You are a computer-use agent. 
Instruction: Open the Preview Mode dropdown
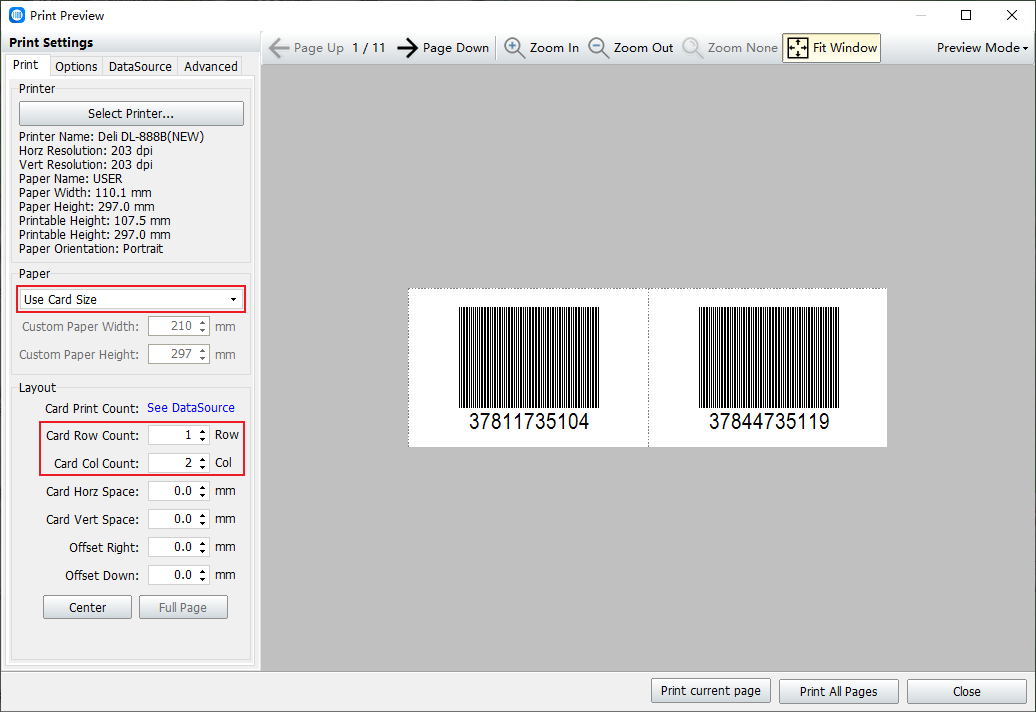point(982,48)
